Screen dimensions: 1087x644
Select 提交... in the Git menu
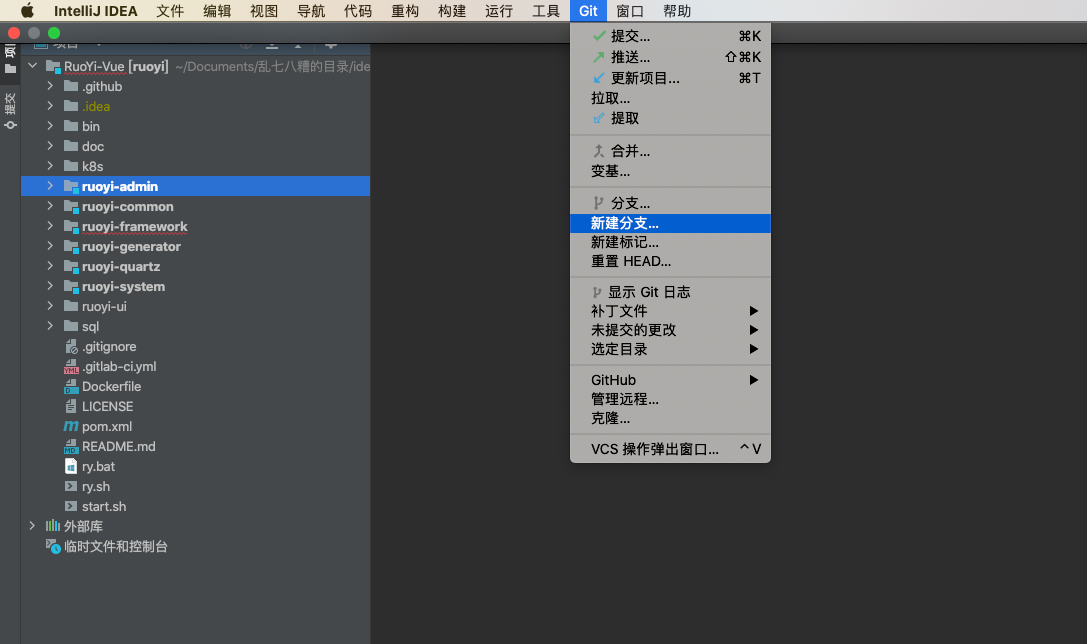click(630, 36)
